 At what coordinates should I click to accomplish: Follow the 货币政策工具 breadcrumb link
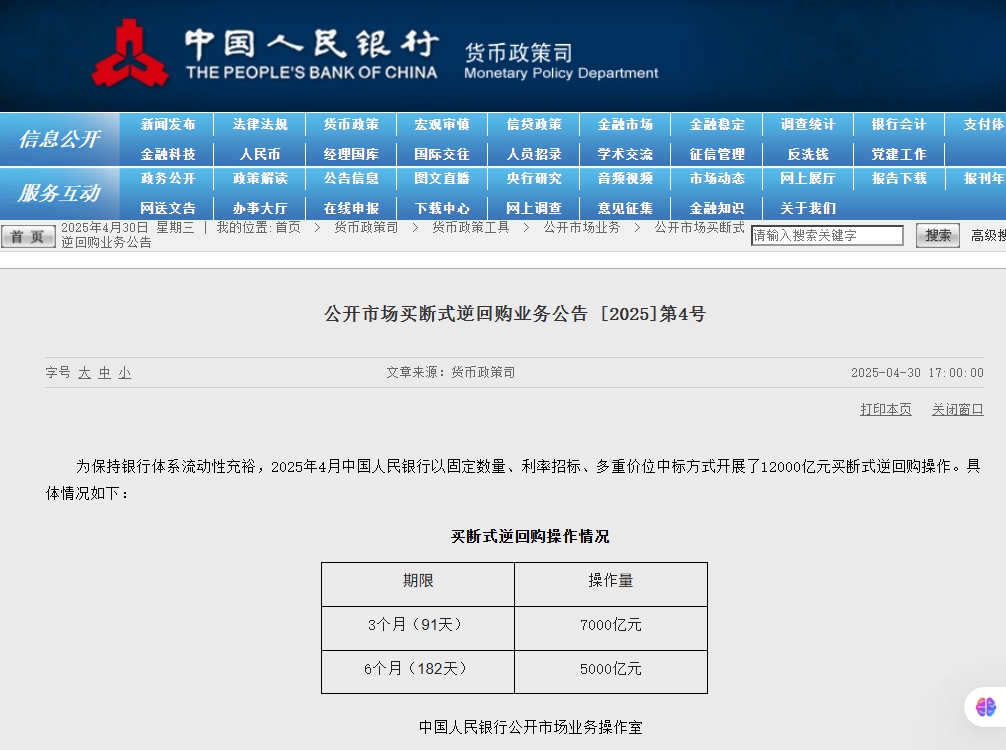[x=470, y=228]
